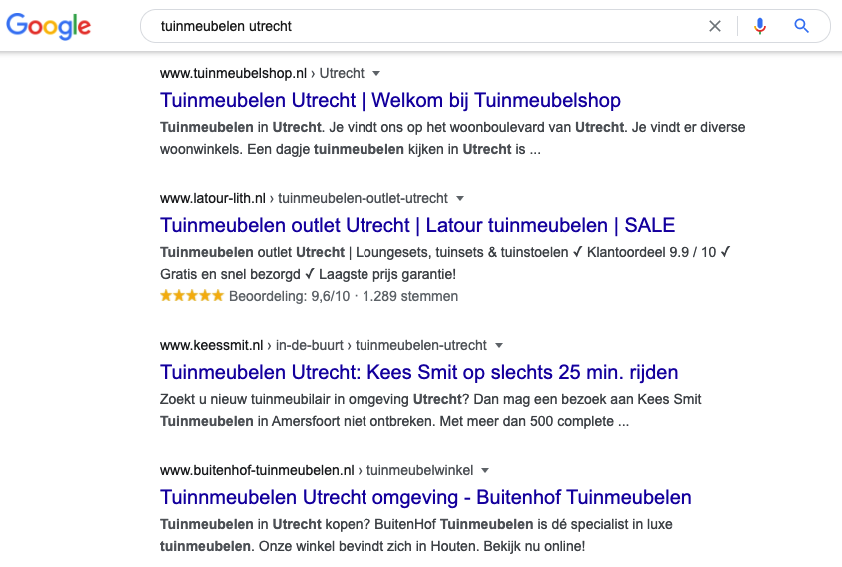Viewport: 842px width, 567px height.
Task: Click the www.keessmit.nl breadcrumb URL
Action: tap(212, 345)
